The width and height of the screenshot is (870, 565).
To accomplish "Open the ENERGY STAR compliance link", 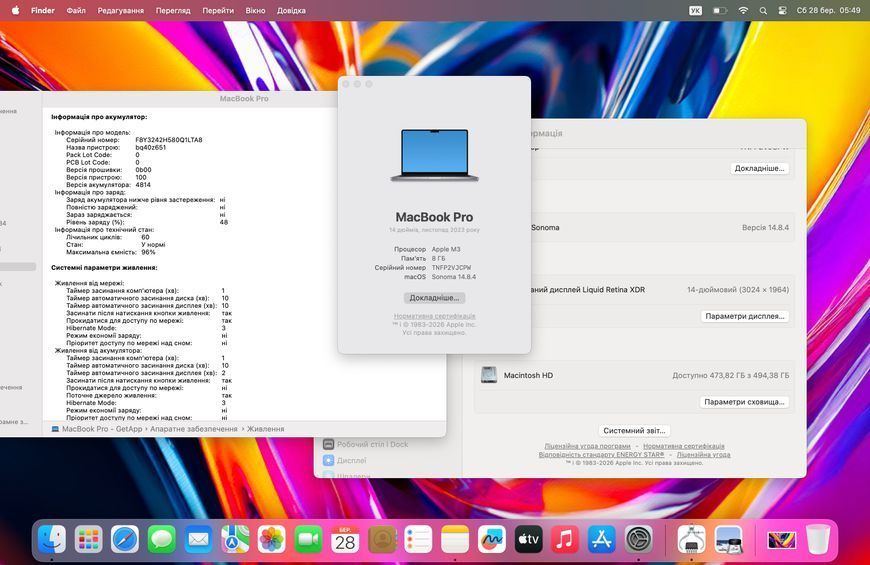I will (601, 455).
